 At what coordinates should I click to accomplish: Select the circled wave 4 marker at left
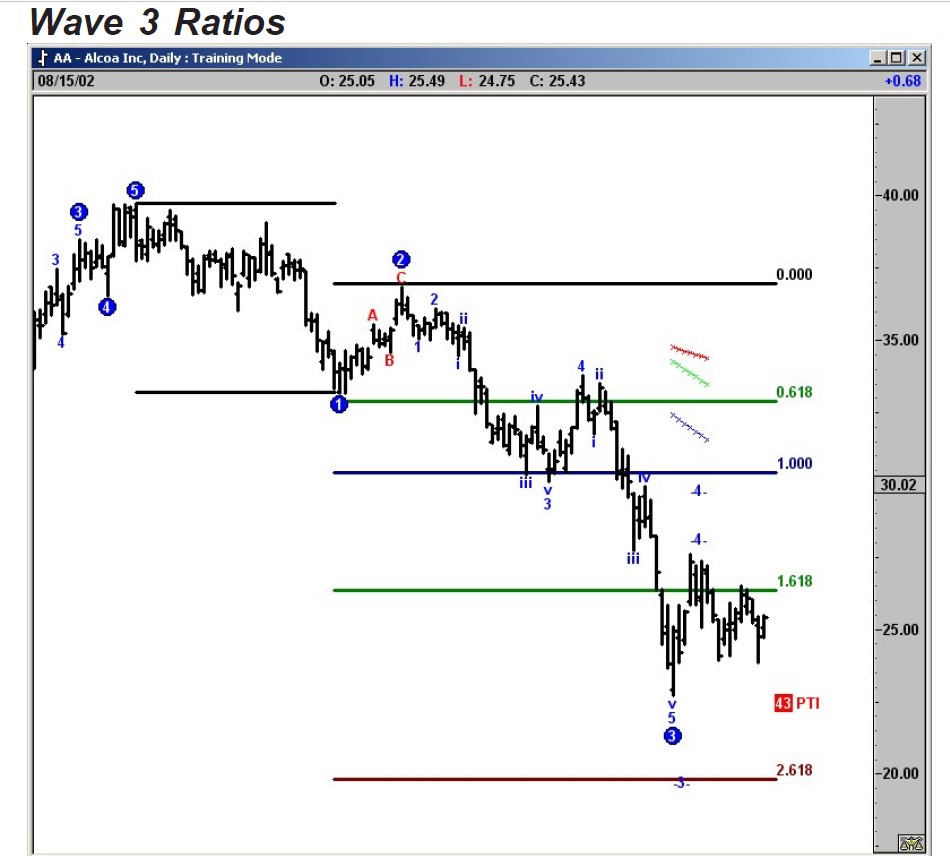click(107, 307)
